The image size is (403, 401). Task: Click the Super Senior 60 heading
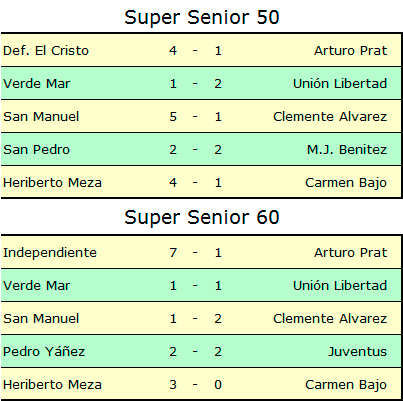[202, 218]
